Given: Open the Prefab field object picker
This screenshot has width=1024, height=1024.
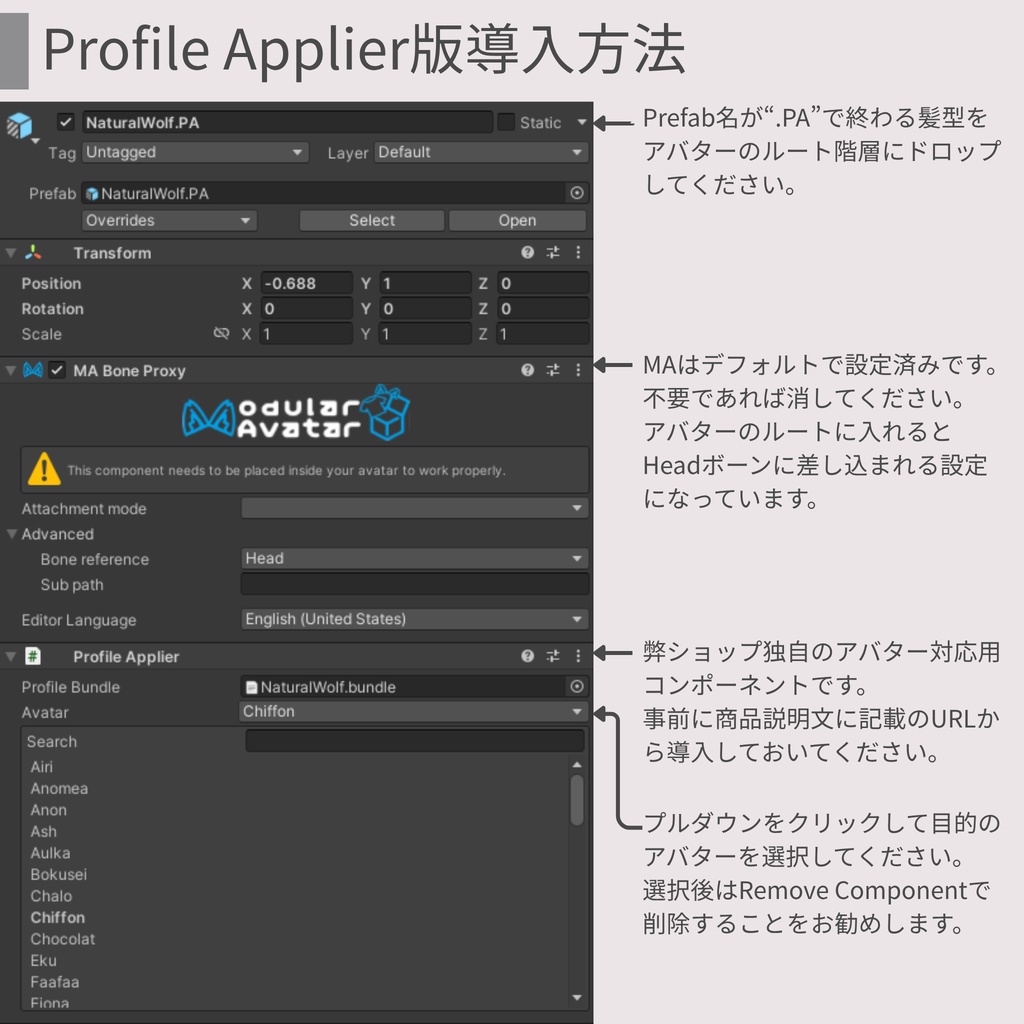Looking at the screenshot, I should [x=577, y=193].
